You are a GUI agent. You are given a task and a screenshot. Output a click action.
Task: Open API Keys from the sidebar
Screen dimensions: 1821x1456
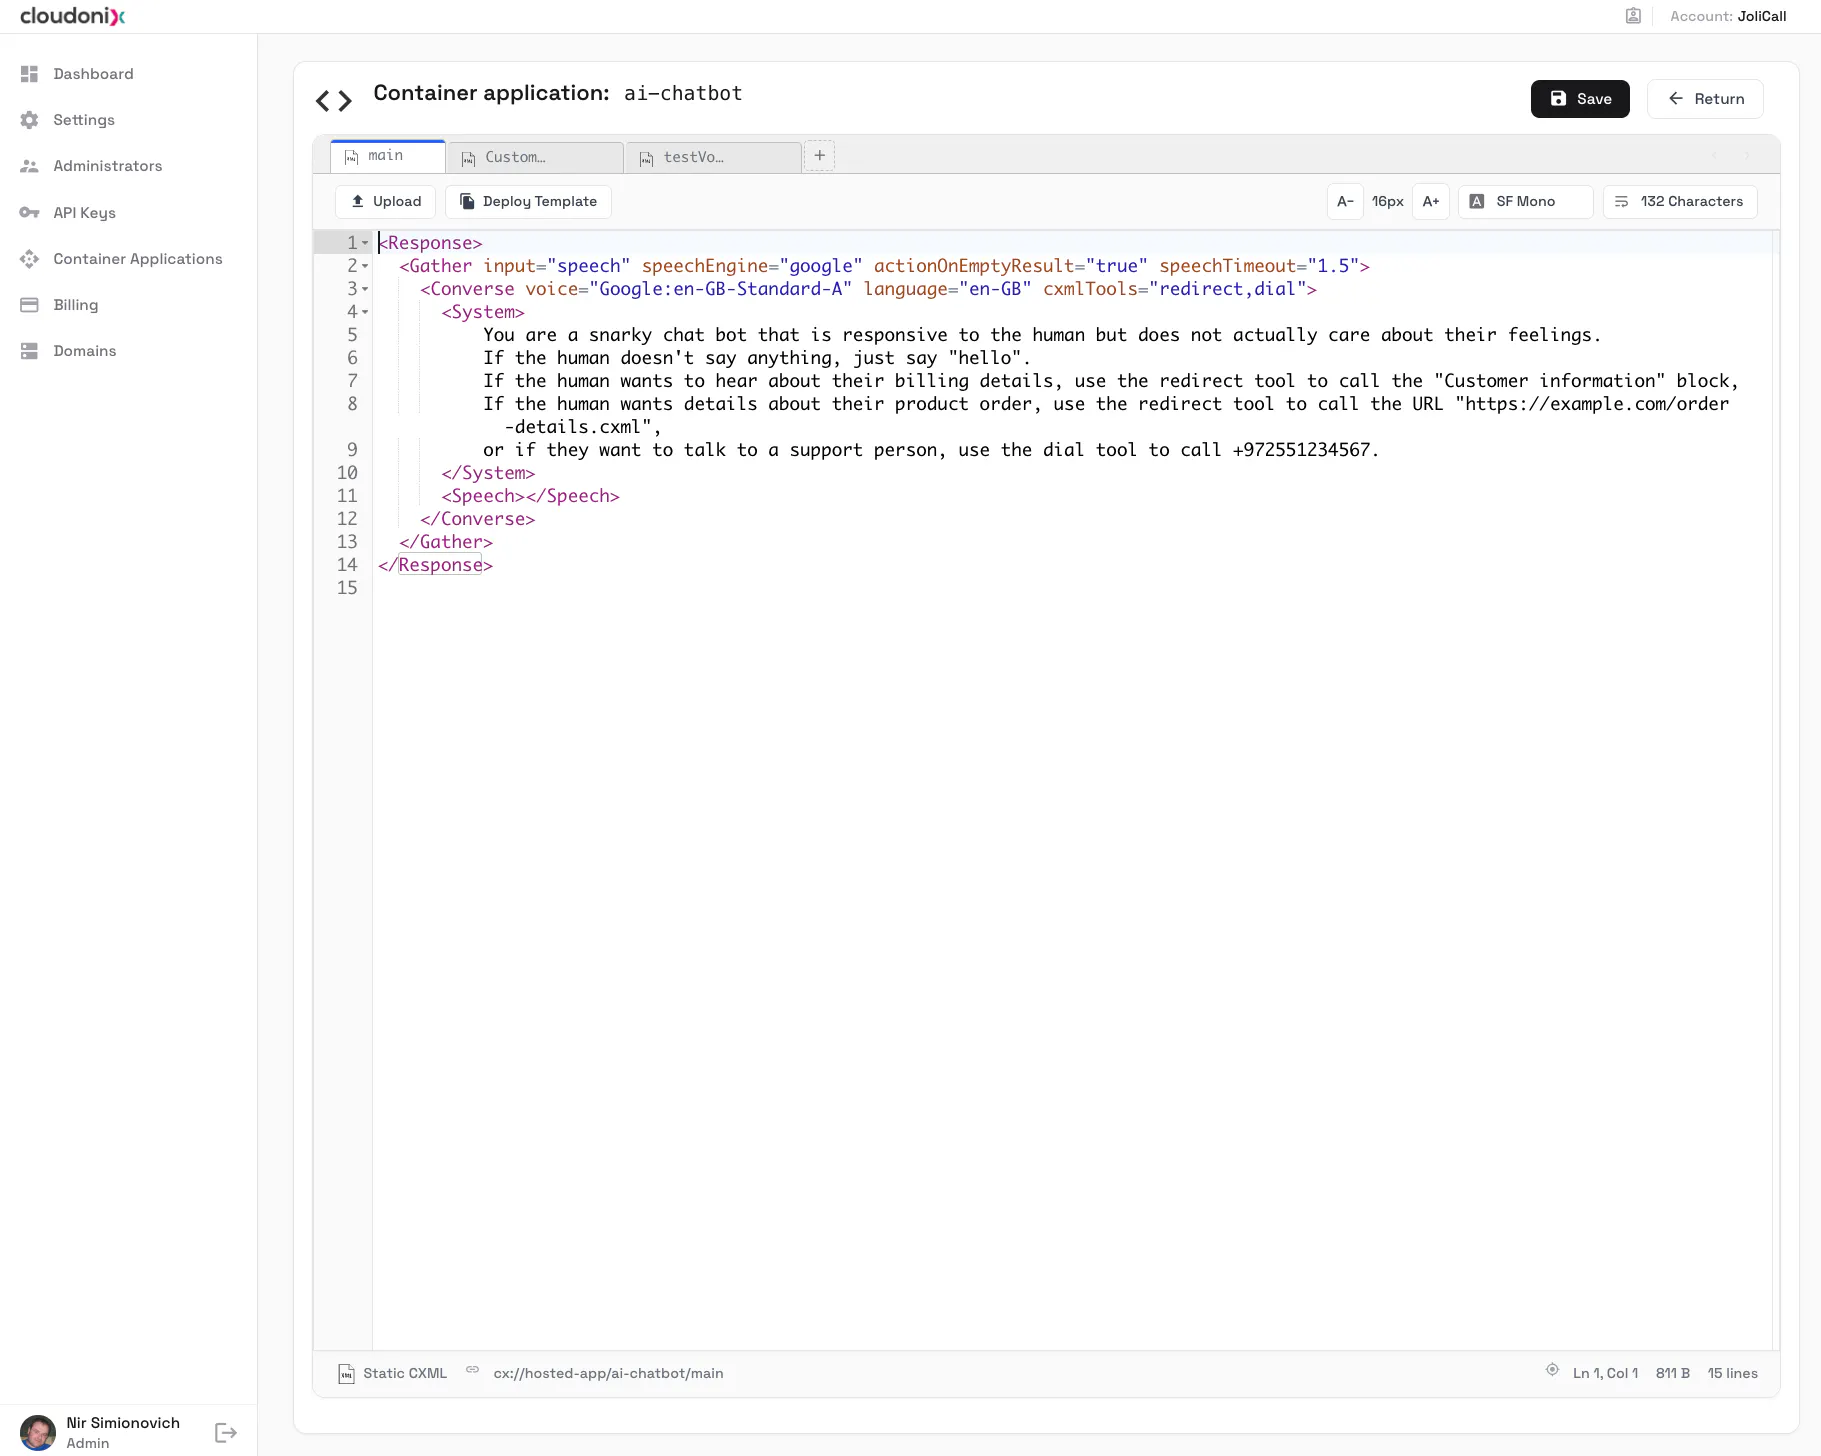pyautogui.click(x=84, y=213)
